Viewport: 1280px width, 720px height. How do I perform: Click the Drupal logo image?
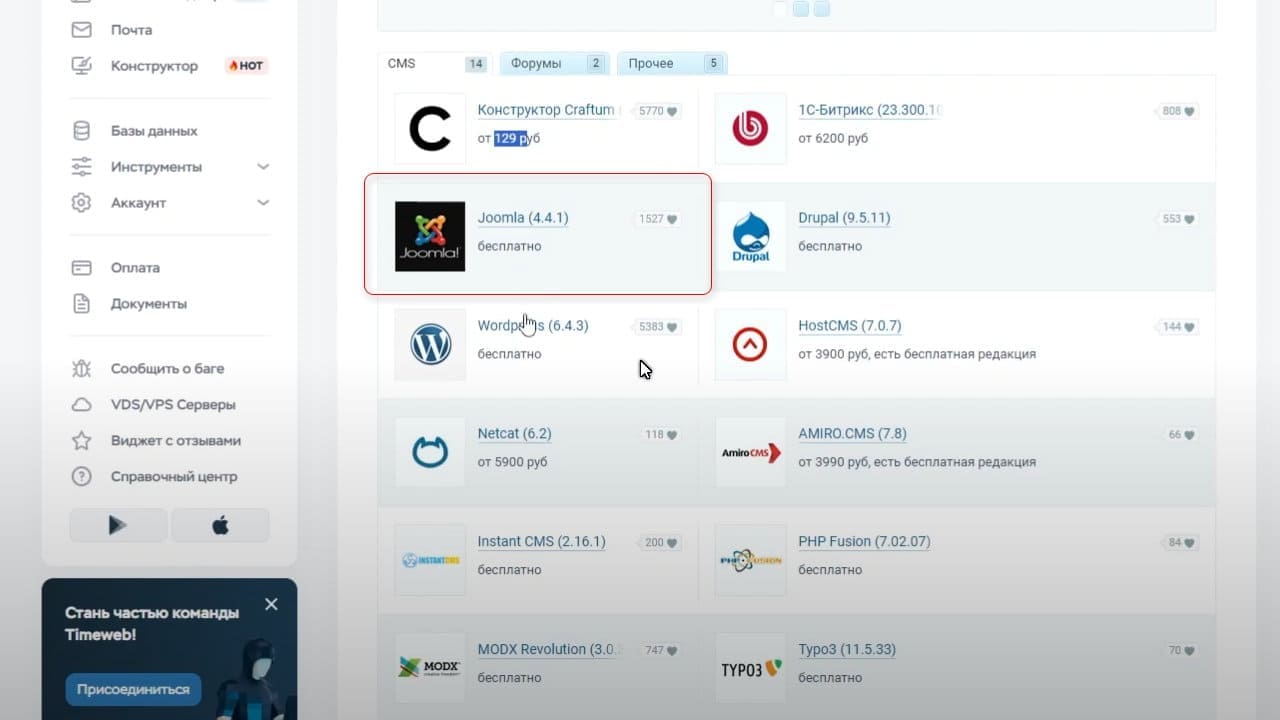(x=750, y=236)
